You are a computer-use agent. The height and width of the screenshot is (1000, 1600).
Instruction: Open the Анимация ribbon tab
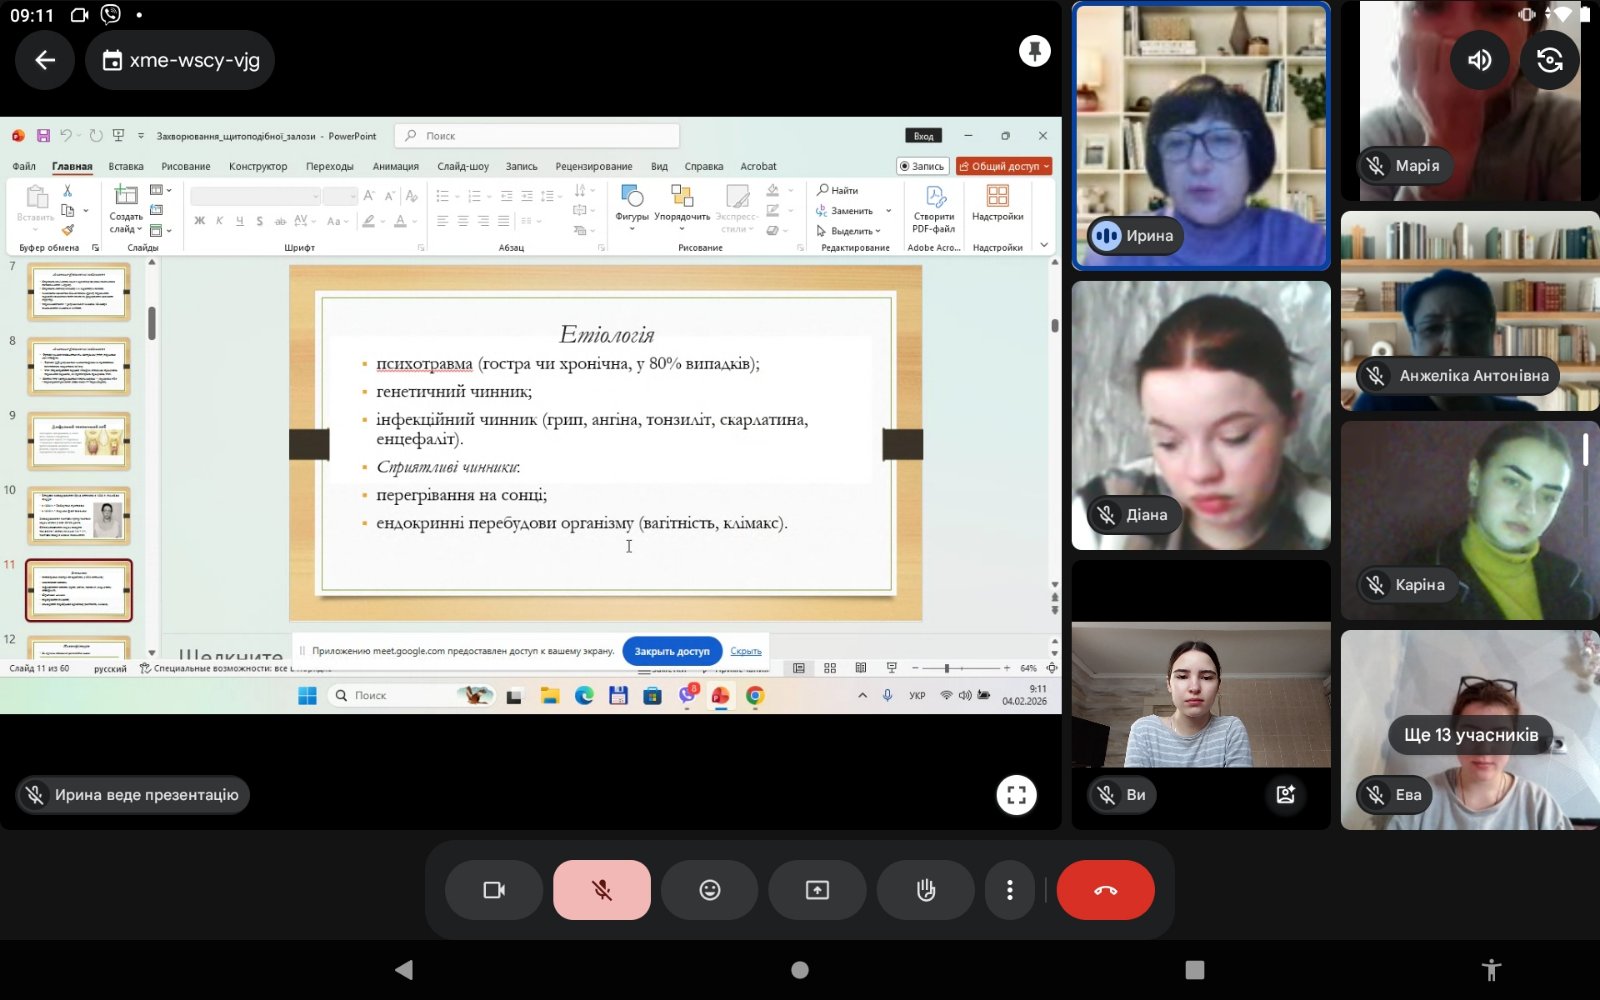point(395,167)
